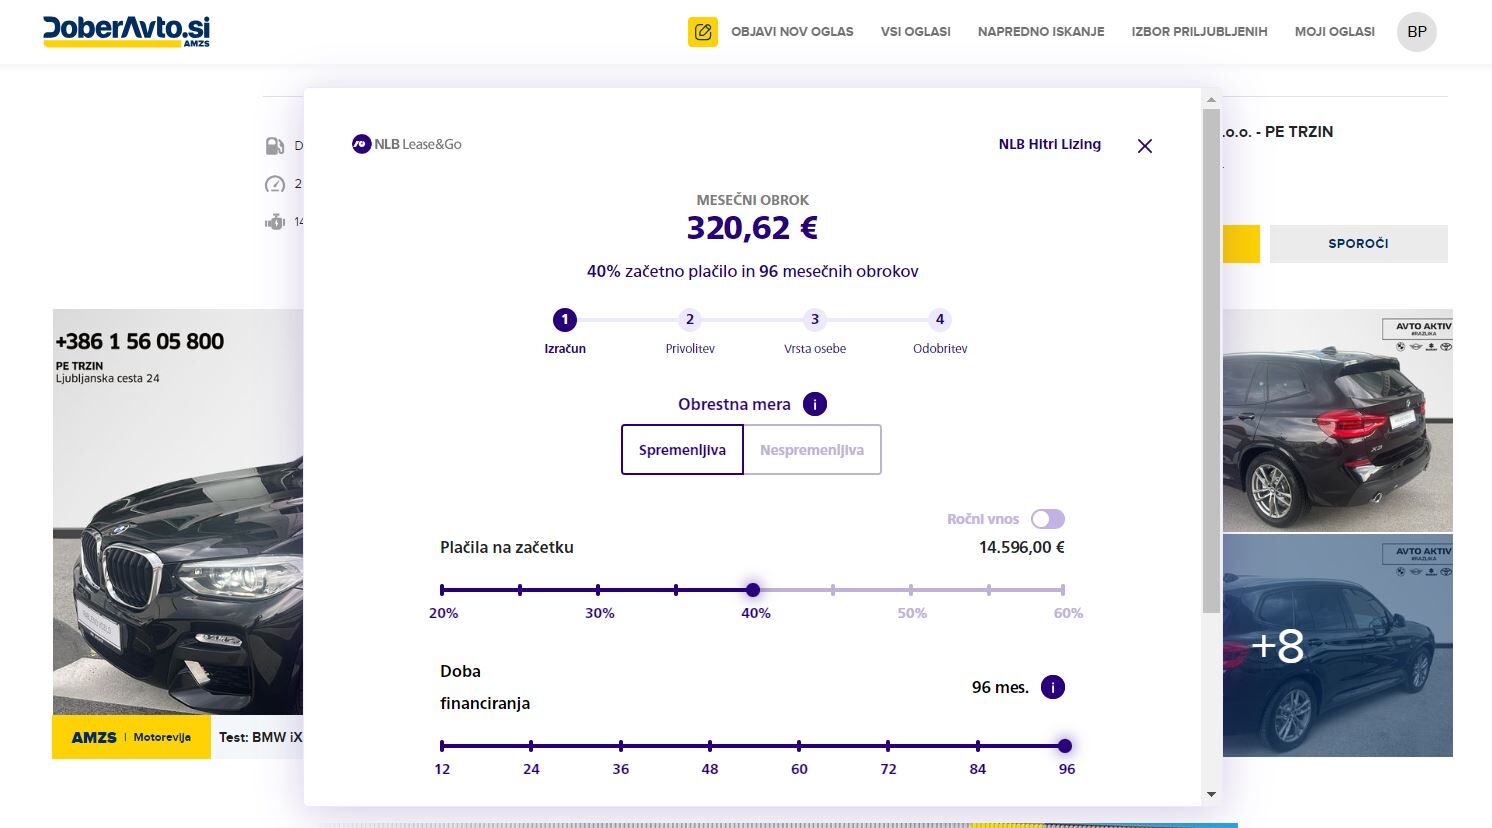Choose Nespremenljiva interest rate option
Image resolution: width=1492 pixels, height=828 pixels.
[x=812, y=450]
